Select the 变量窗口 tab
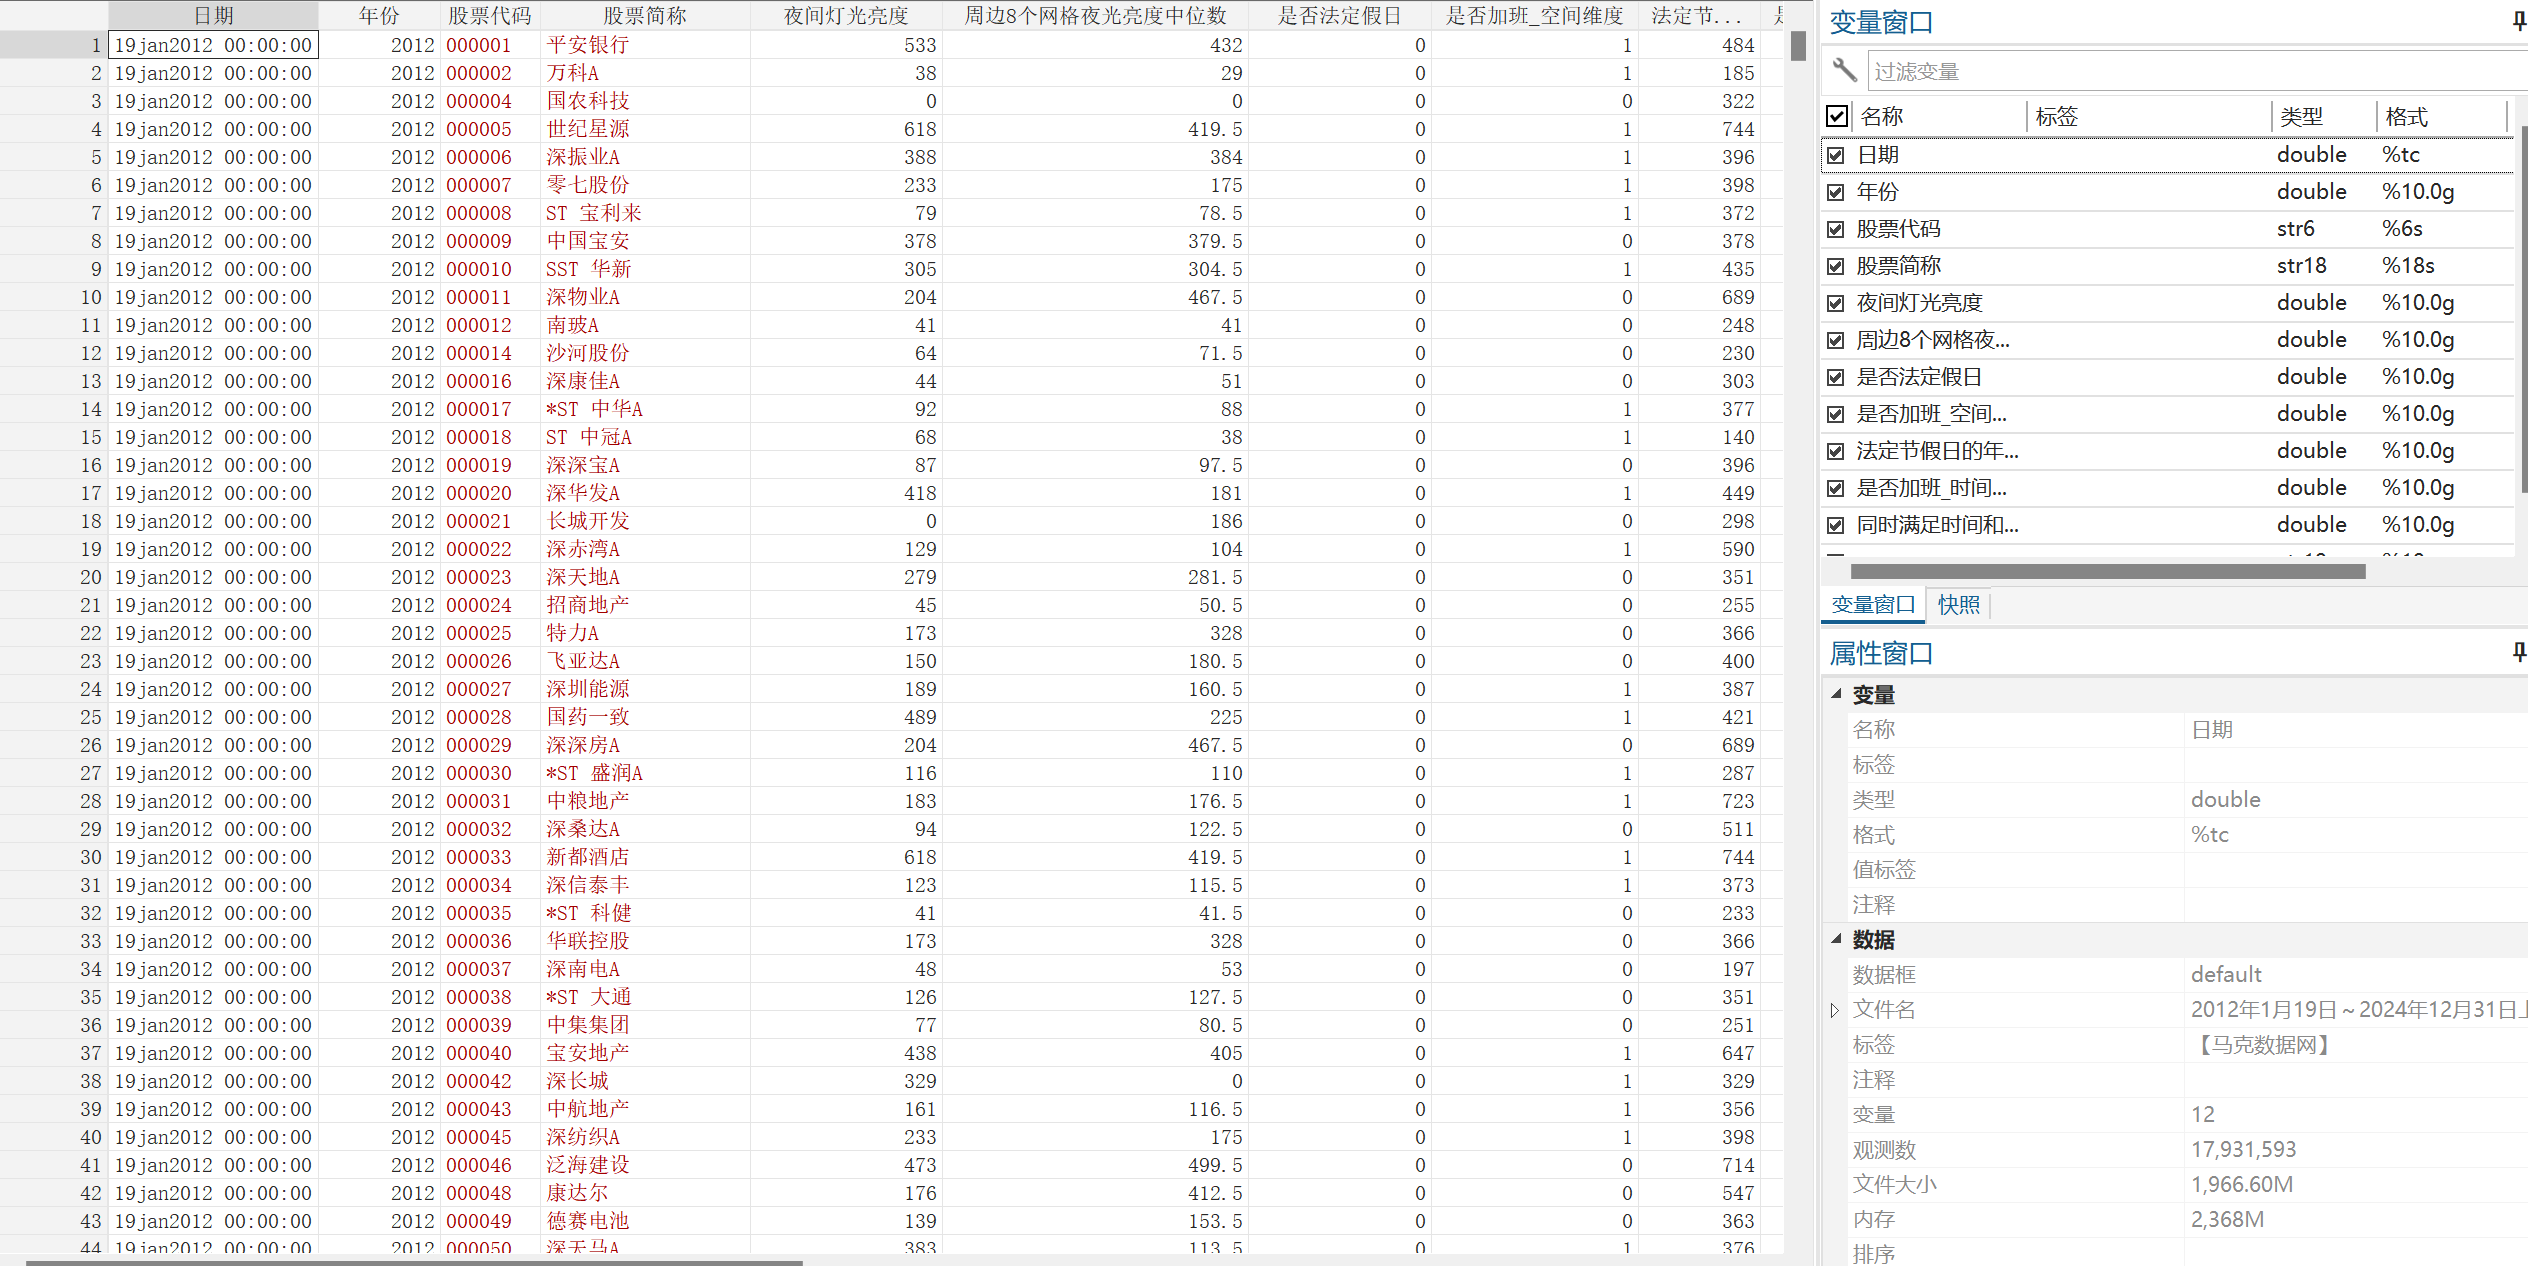 (x=1873, y=605)
